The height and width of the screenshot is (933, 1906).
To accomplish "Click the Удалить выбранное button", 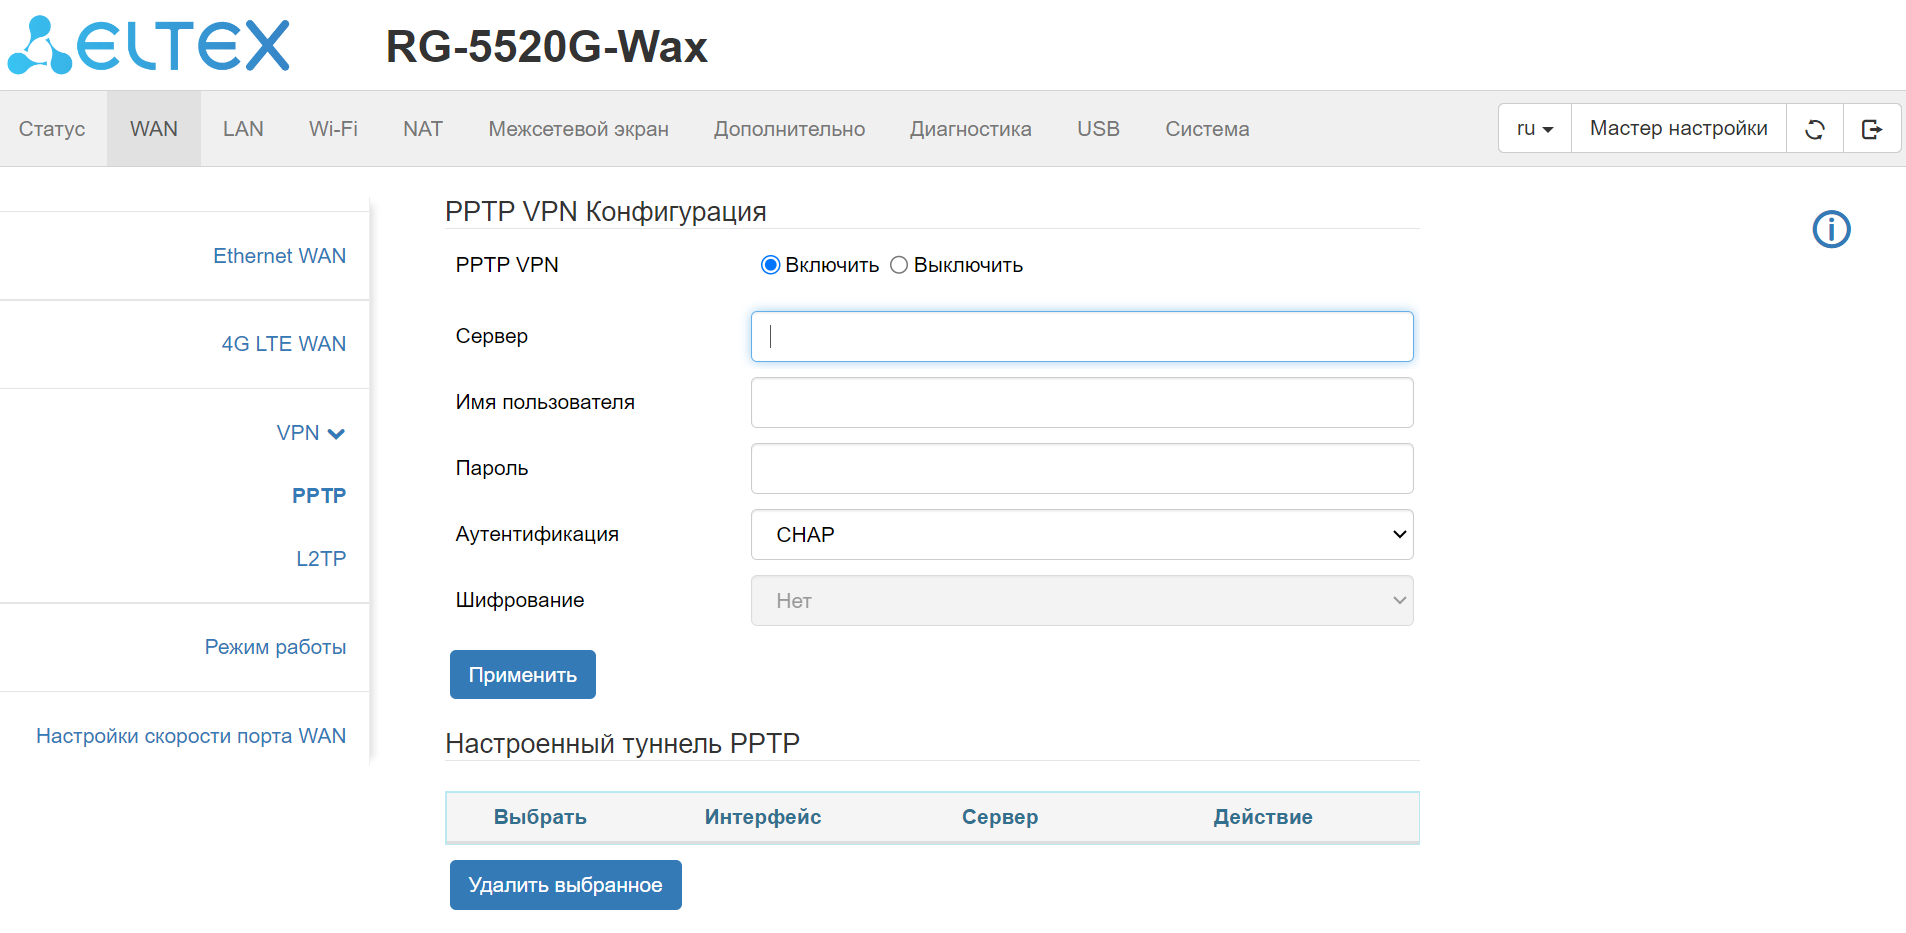I will [x=565, y=885].
